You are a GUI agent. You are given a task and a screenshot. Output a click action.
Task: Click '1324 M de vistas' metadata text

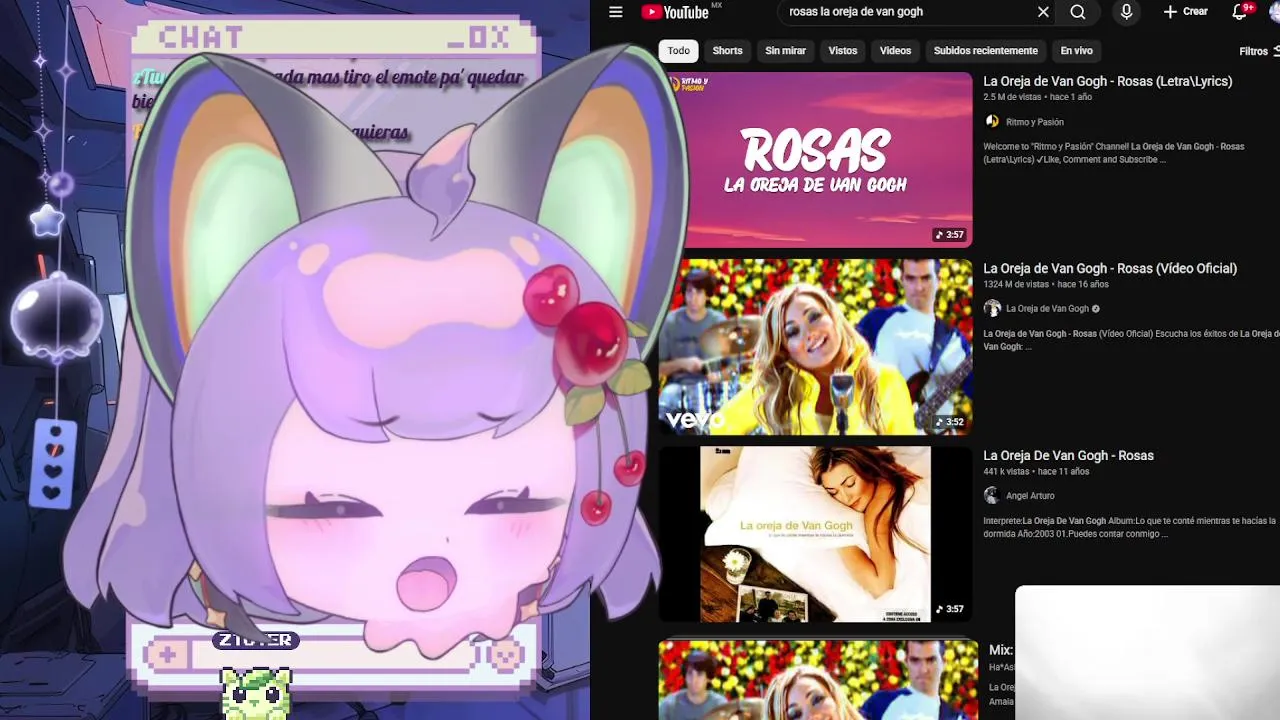tap(1017, 284)
